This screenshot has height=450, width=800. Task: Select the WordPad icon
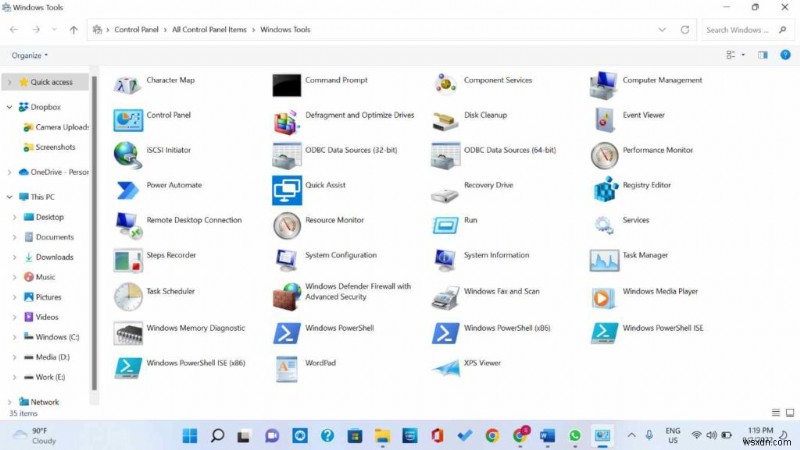[x=286, y=368]
